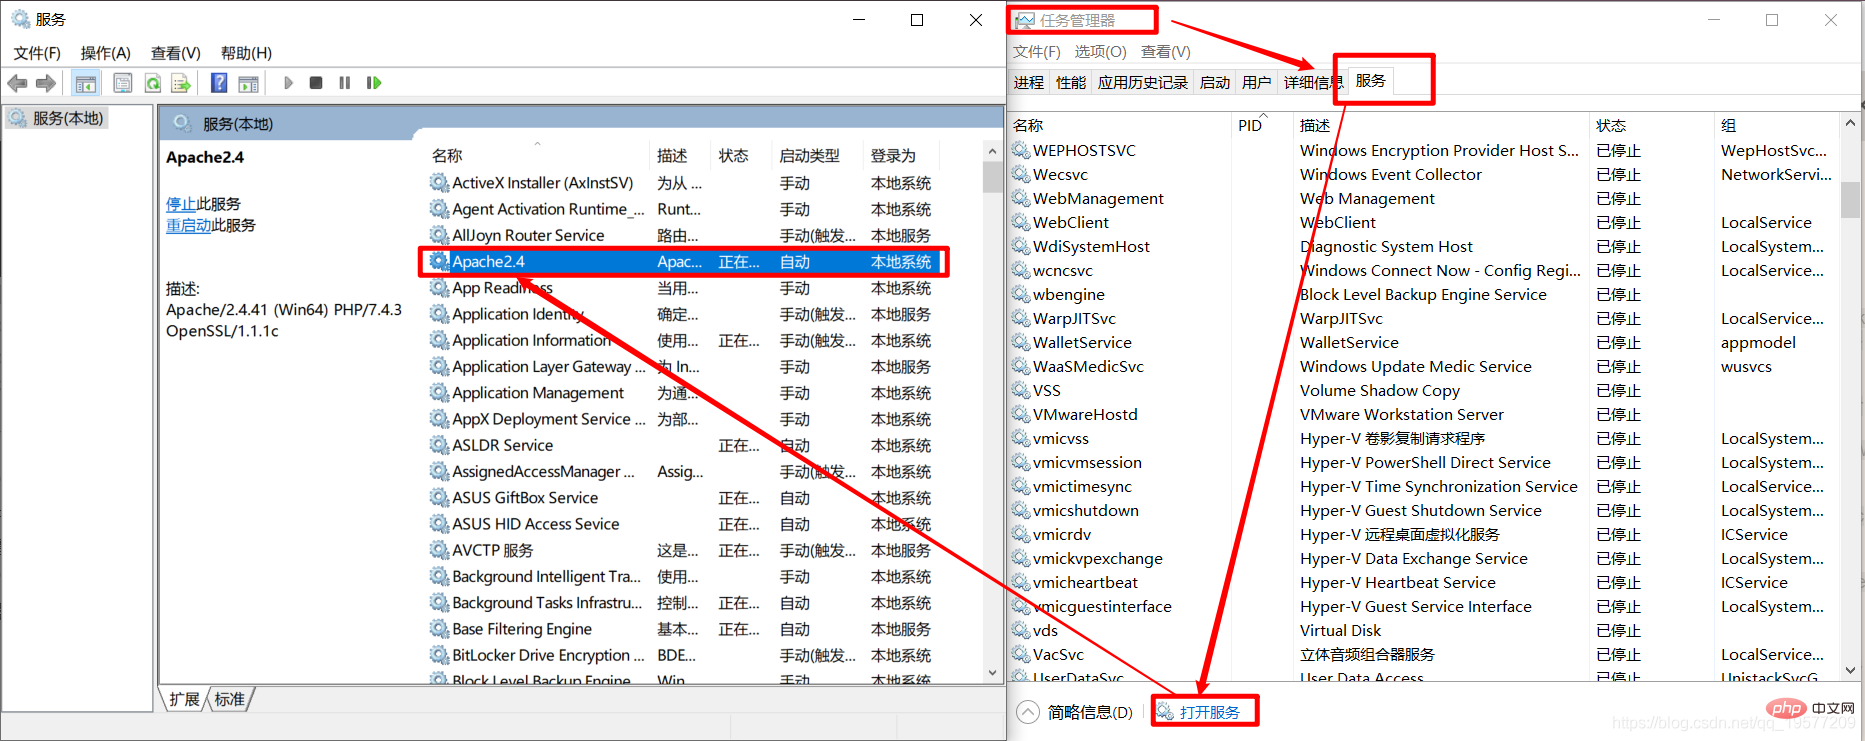Image resolution: width=1865 pixels, height=741 pixels.
Task: Click the down arrow of the Services list scrollbar
Action: pyautogui.click(x=992, y=673)
